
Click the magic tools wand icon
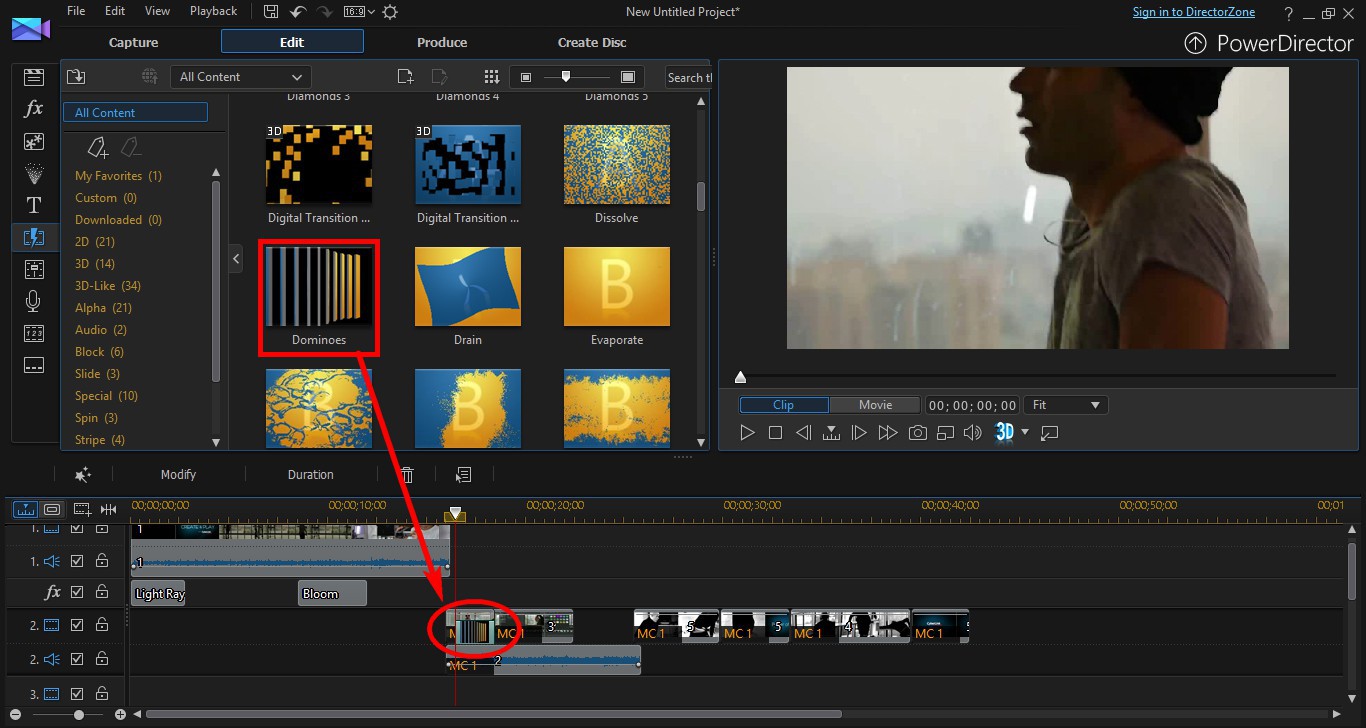click(x=83, y=475)
